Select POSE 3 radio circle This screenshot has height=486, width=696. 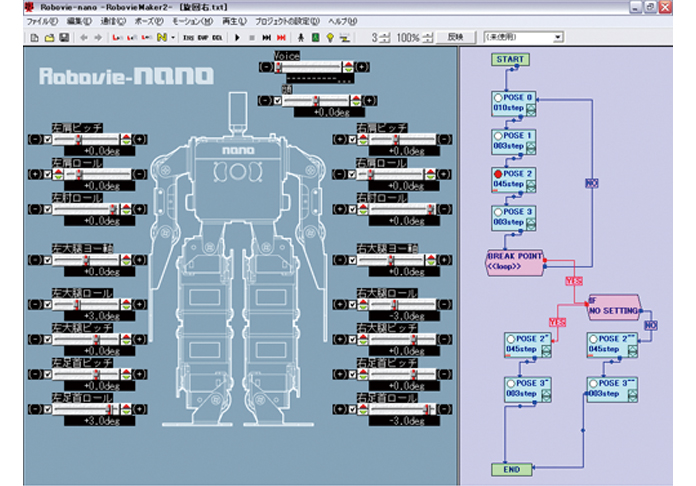(498, 212)
